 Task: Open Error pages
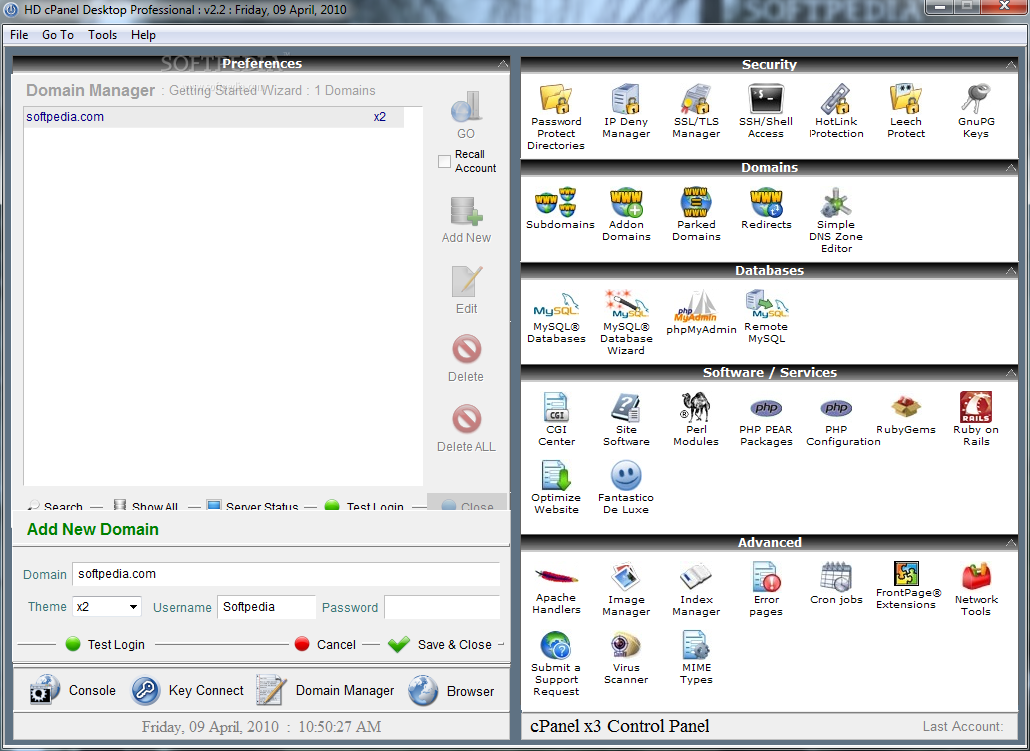coord(766,590)
